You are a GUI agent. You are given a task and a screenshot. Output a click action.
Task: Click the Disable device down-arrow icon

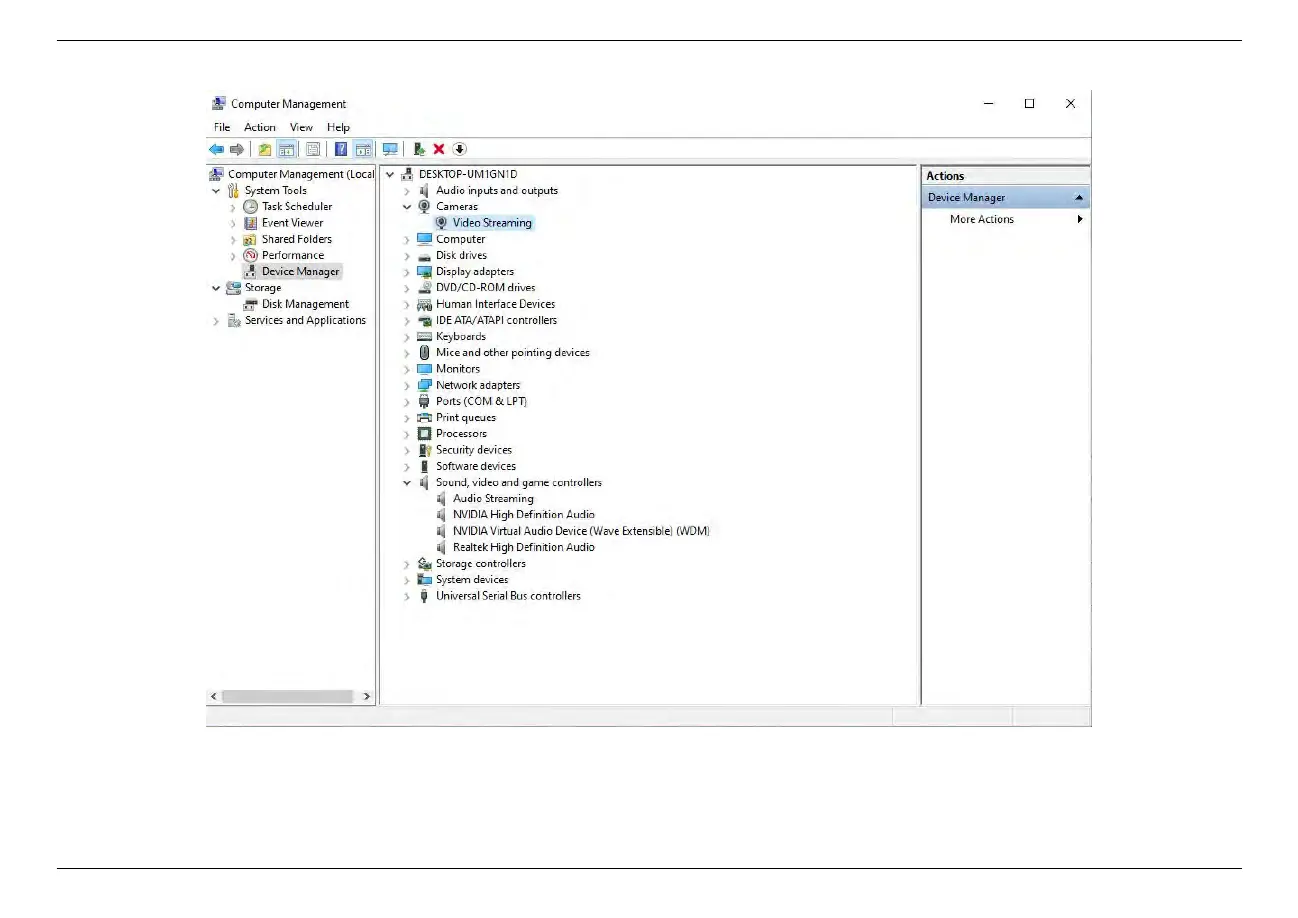[x=459, y=149]
